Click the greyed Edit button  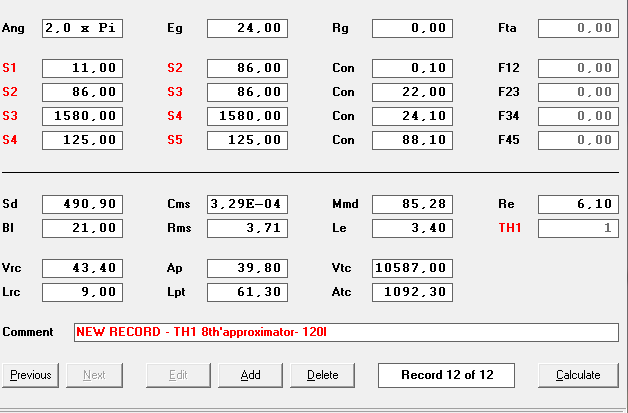tap(178, 375)
